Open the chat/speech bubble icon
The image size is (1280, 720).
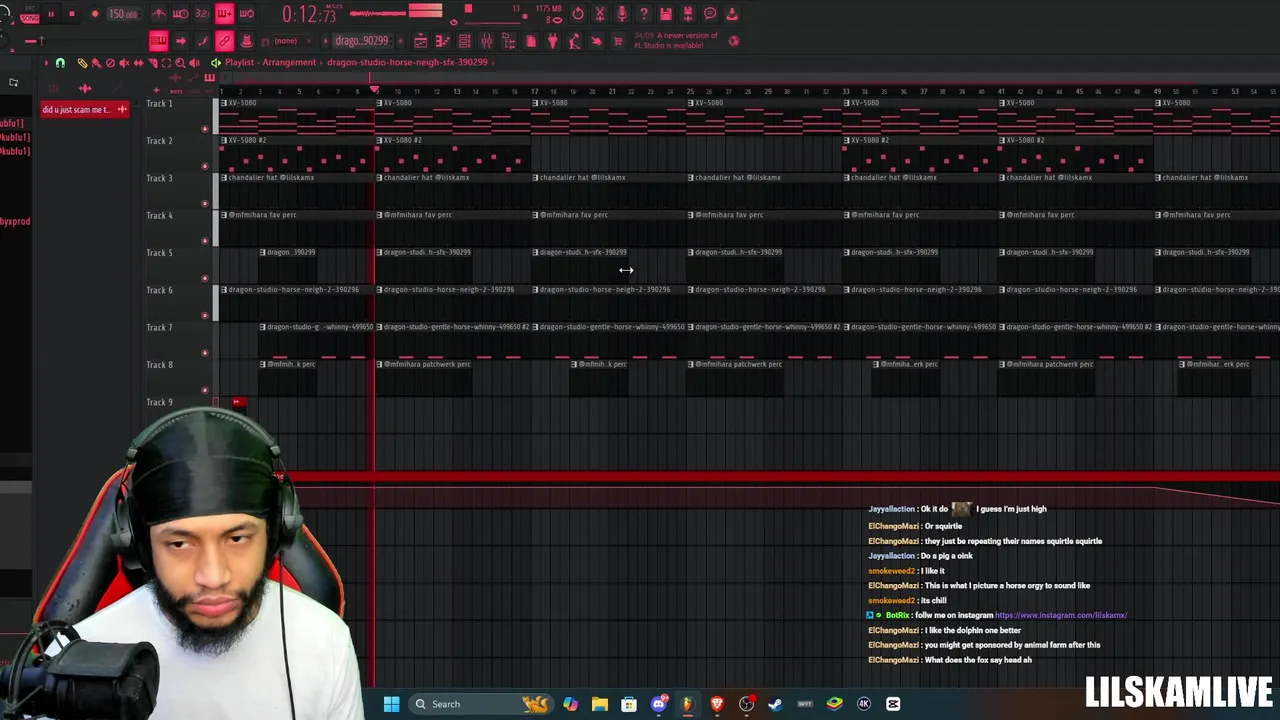pyautogui.click(x=710, y=13)
